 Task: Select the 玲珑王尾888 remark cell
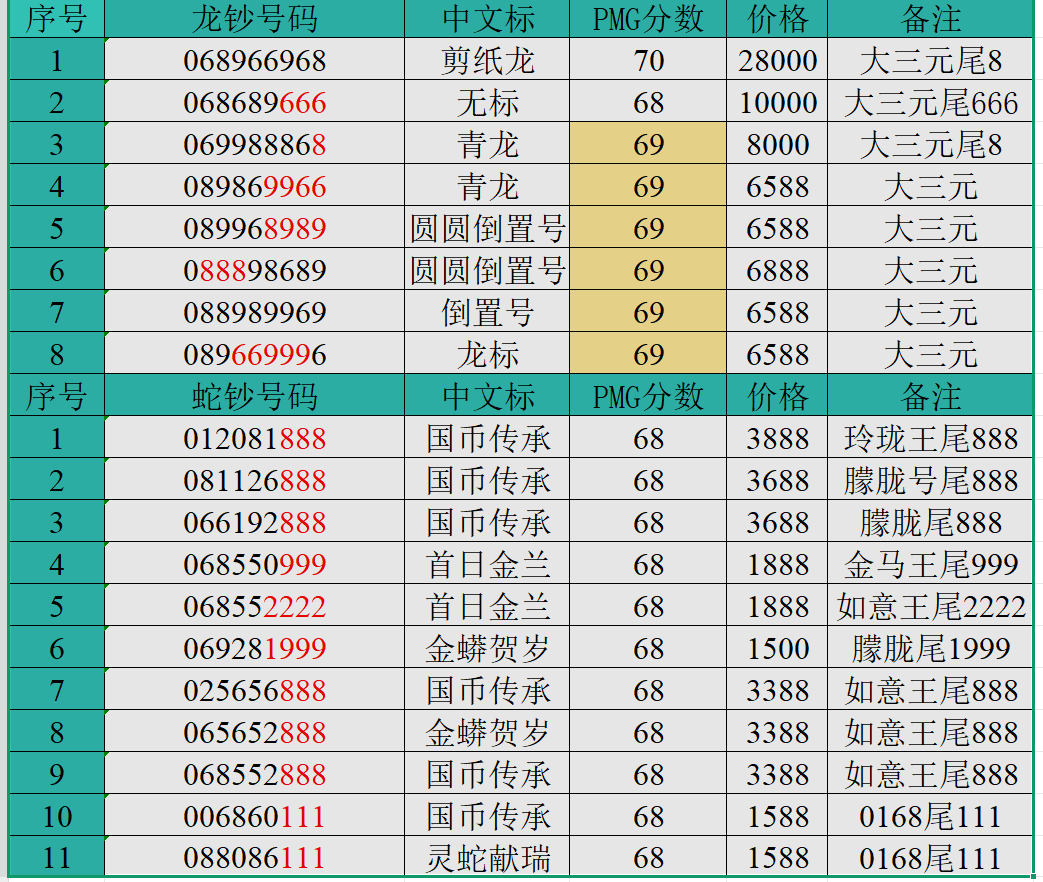point(930,439)
